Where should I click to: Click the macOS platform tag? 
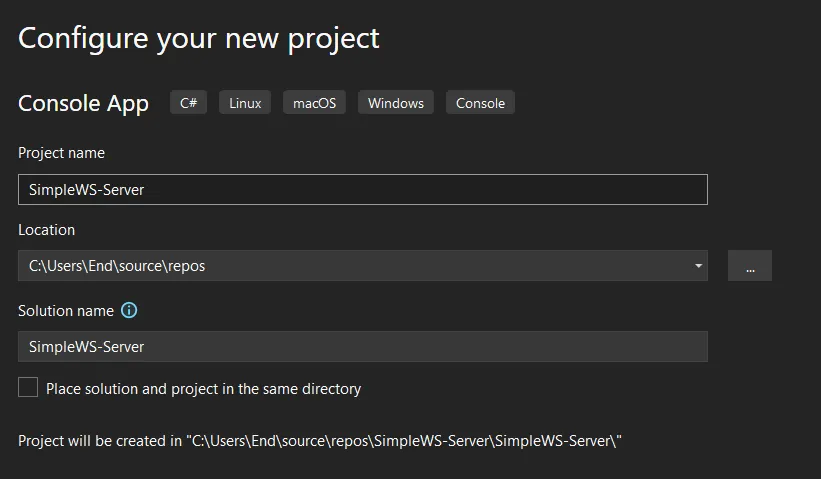pos(314,103)
